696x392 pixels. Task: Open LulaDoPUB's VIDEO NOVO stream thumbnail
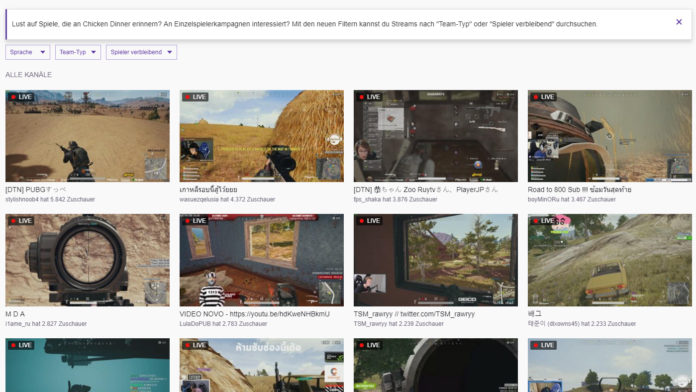[261, 260]
